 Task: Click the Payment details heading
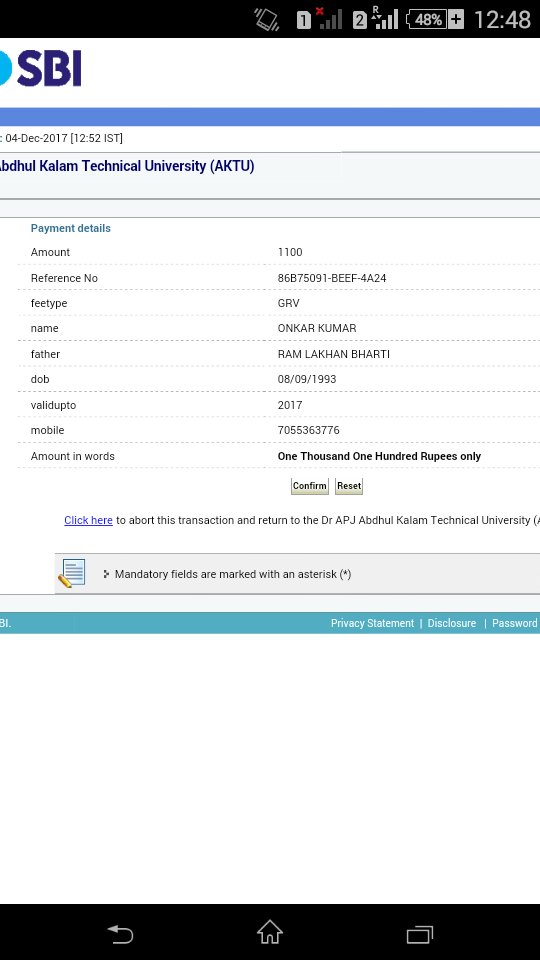70,228
